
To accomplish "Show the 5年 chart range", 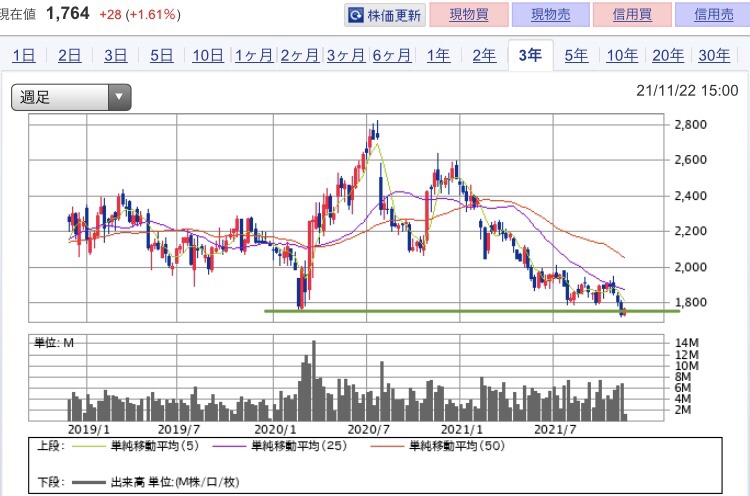I will (x=576, y=55).
